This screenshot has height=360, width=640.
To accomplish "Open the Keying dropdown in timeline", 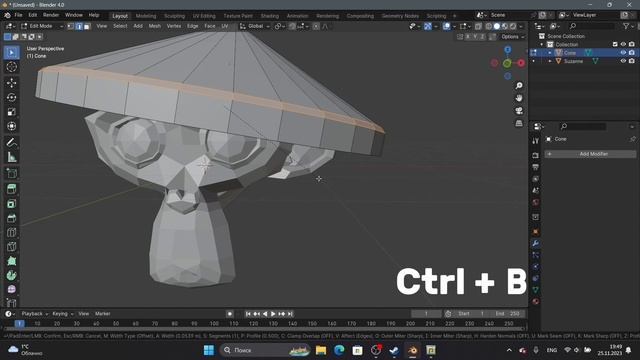I will (x=62, y=314).
